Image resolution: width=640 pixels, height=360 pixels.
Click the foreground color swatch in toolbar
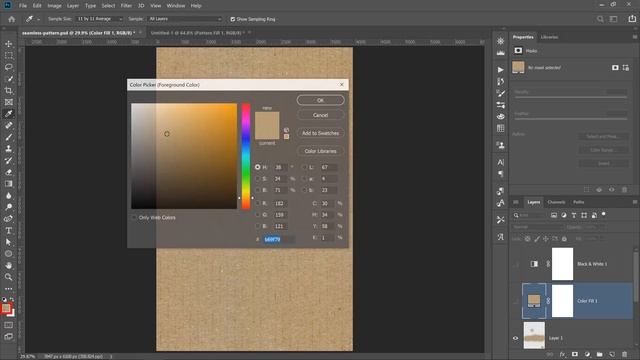[6, 309]
